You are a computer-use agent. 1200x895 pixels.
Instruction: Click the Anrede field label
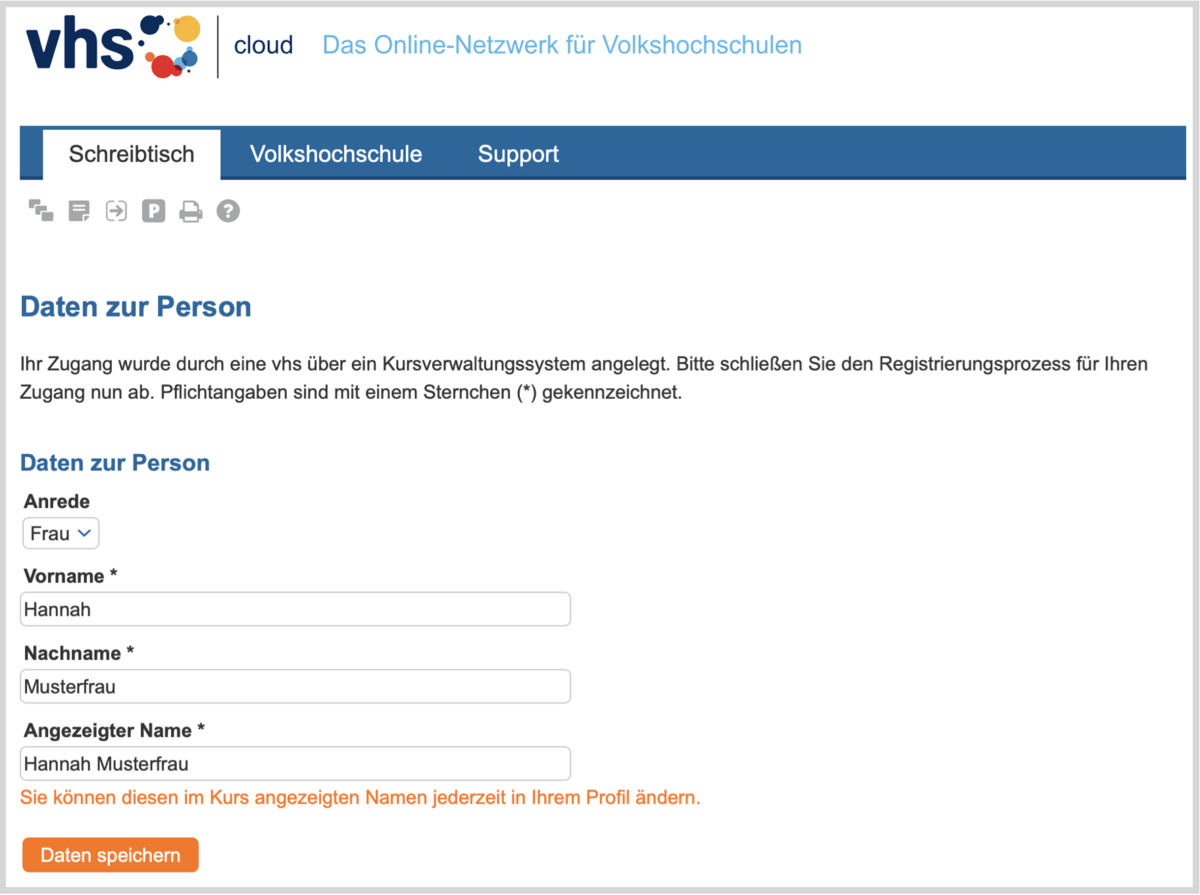[56, 502]
